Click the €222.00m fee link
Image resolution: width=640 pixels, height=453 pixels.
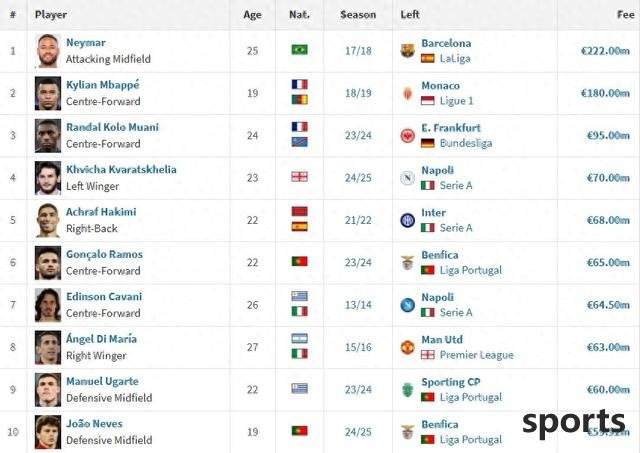point(605,51)
